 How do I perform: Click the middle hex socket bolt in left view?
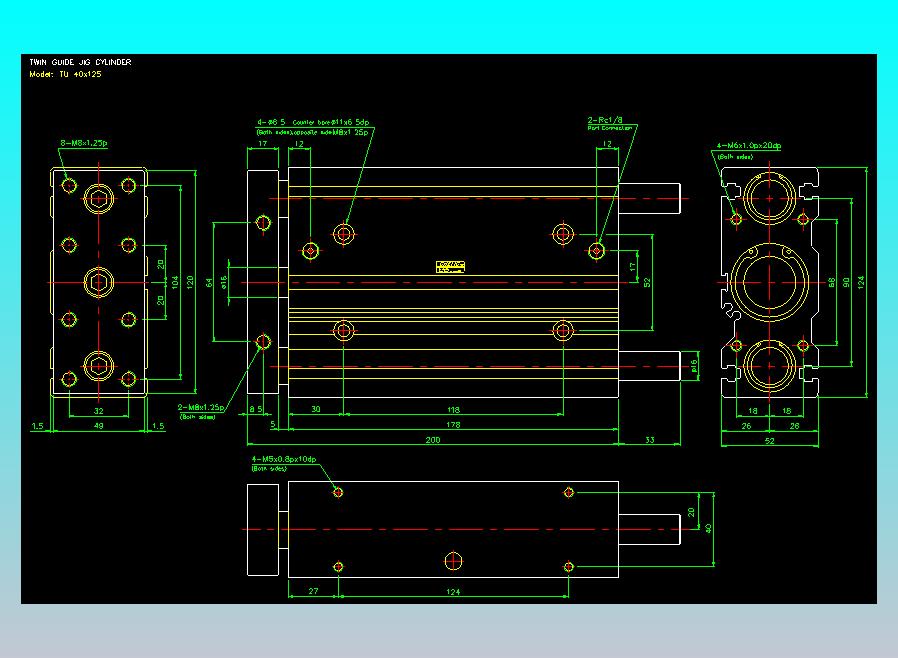point(99,282)
